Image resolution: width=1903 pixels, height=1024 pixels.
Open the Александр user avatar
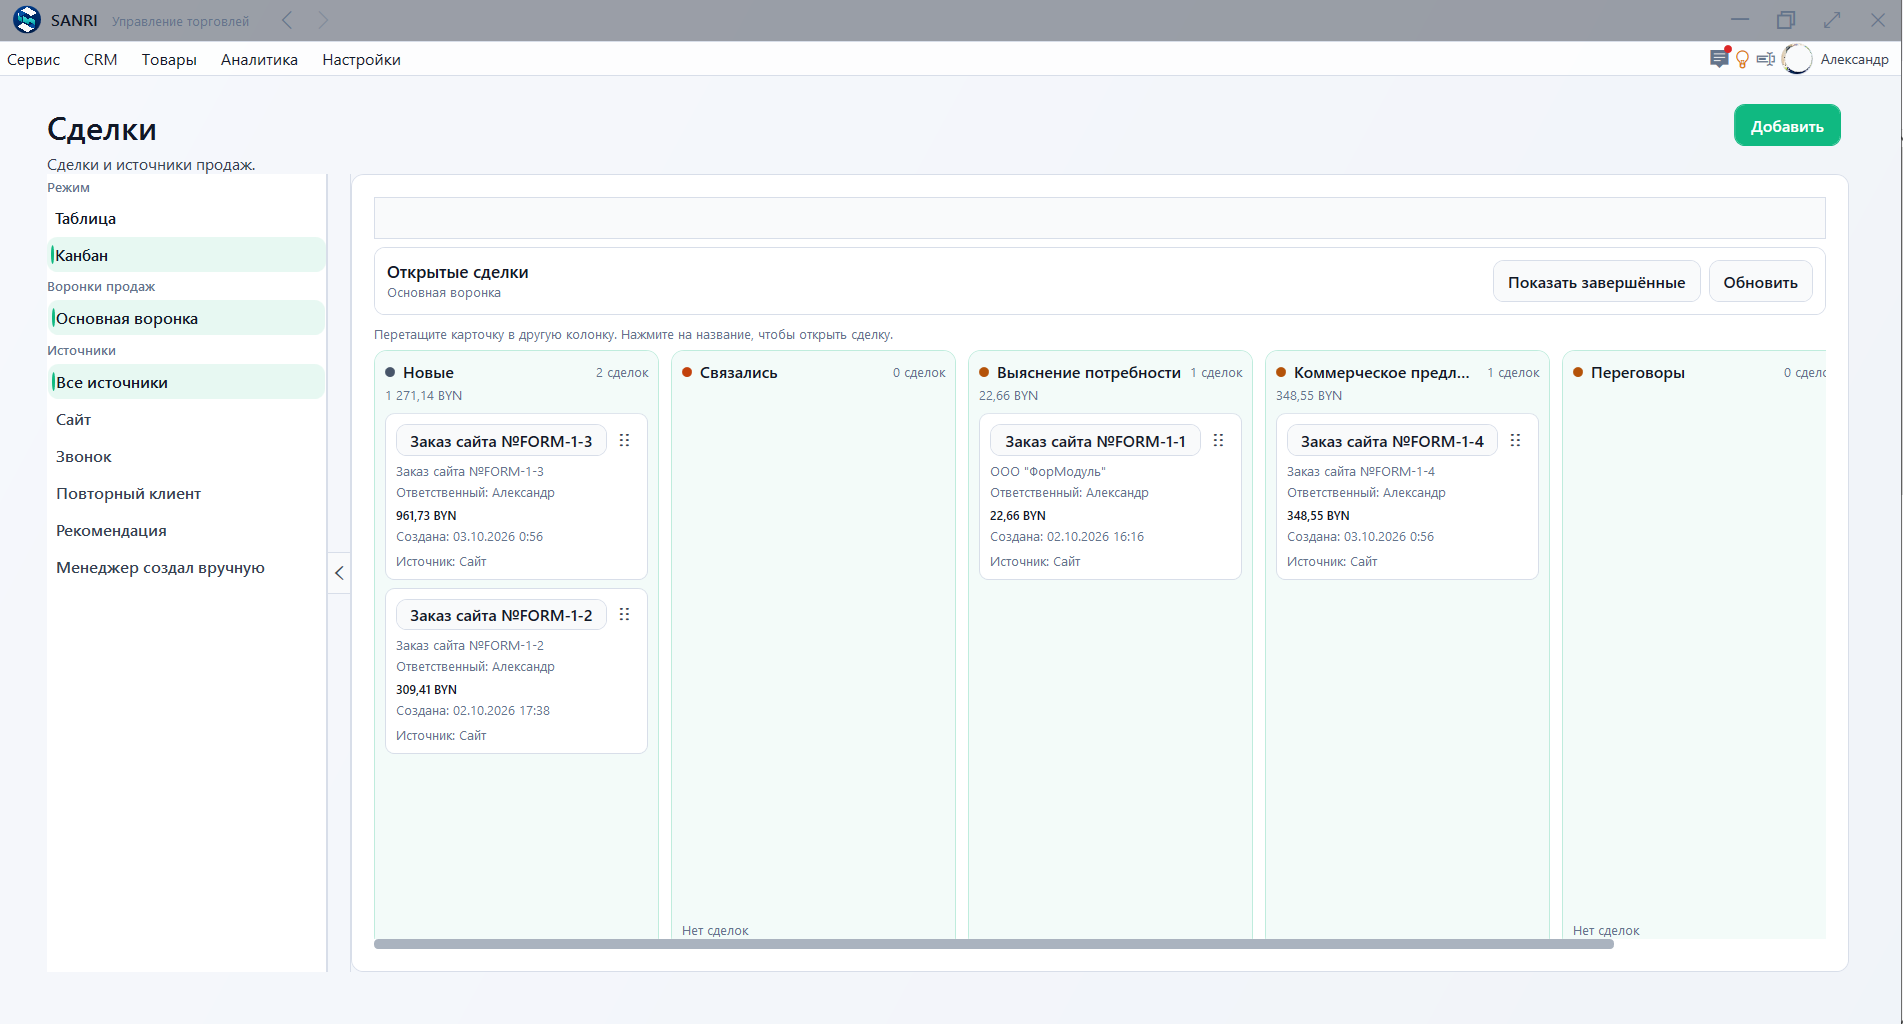click(1797, 59)
